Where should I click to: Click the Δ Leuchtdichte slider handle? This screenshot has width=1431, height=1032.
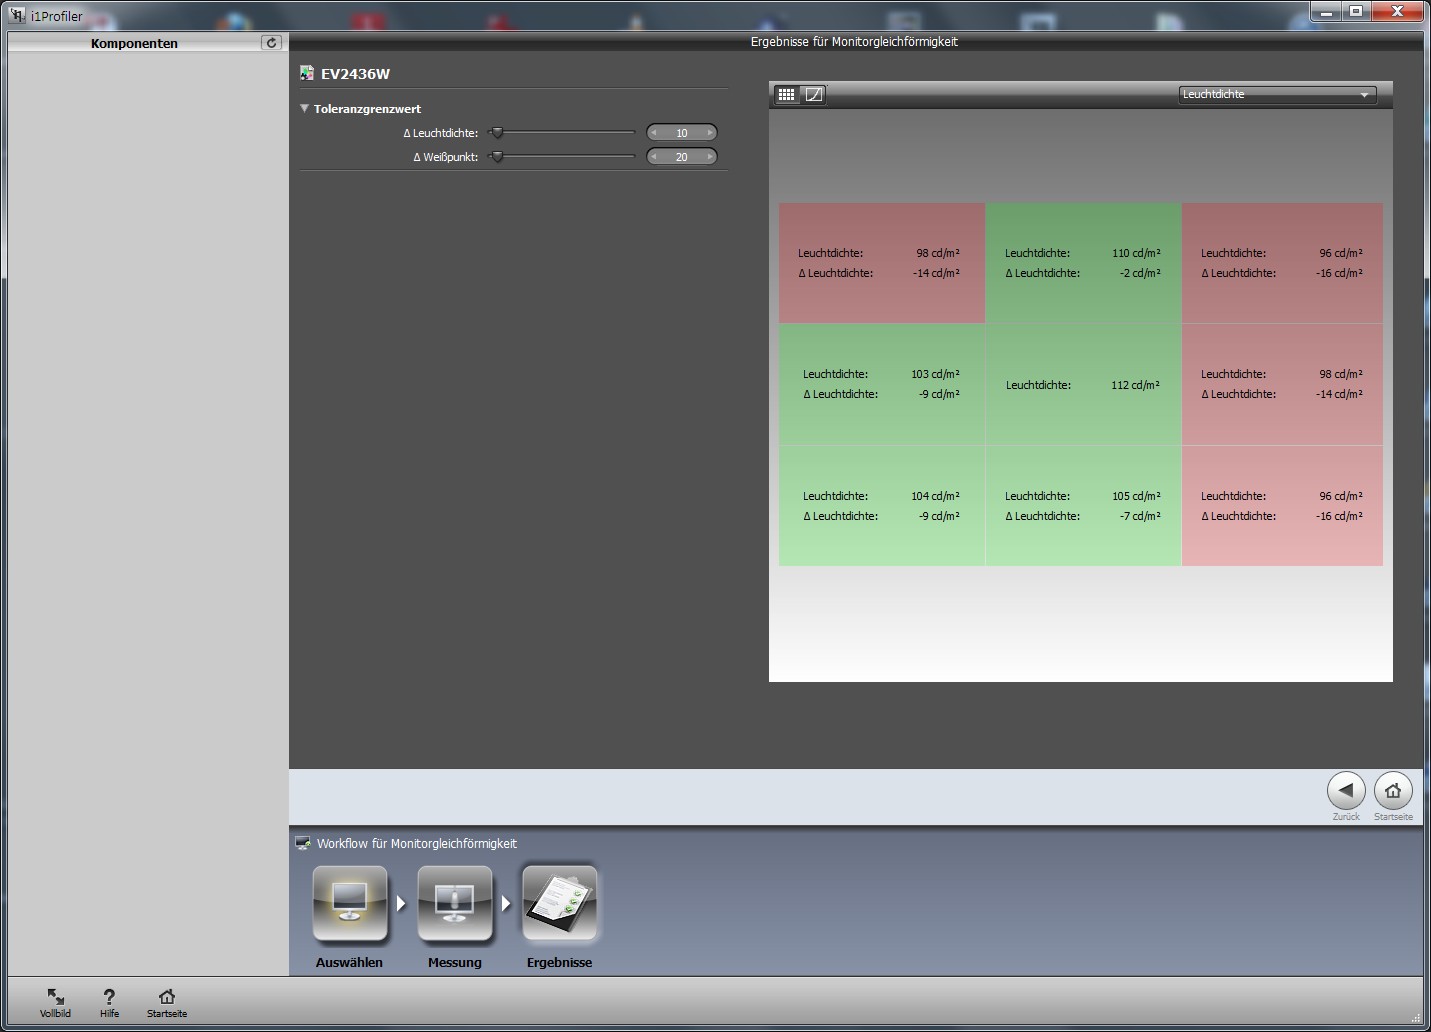pos(497,133)
